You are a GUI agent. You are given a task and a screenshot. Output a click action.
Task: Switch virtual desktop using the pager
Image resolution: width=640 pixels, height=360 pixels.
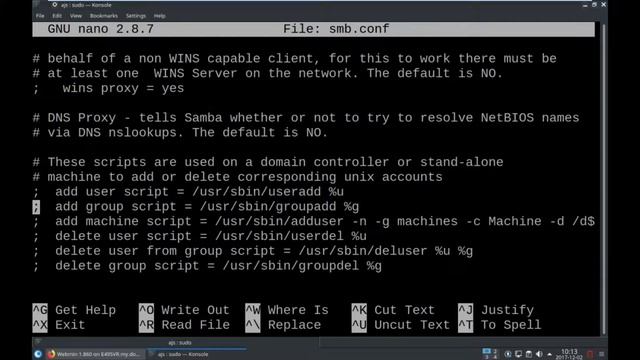[490, 354]
